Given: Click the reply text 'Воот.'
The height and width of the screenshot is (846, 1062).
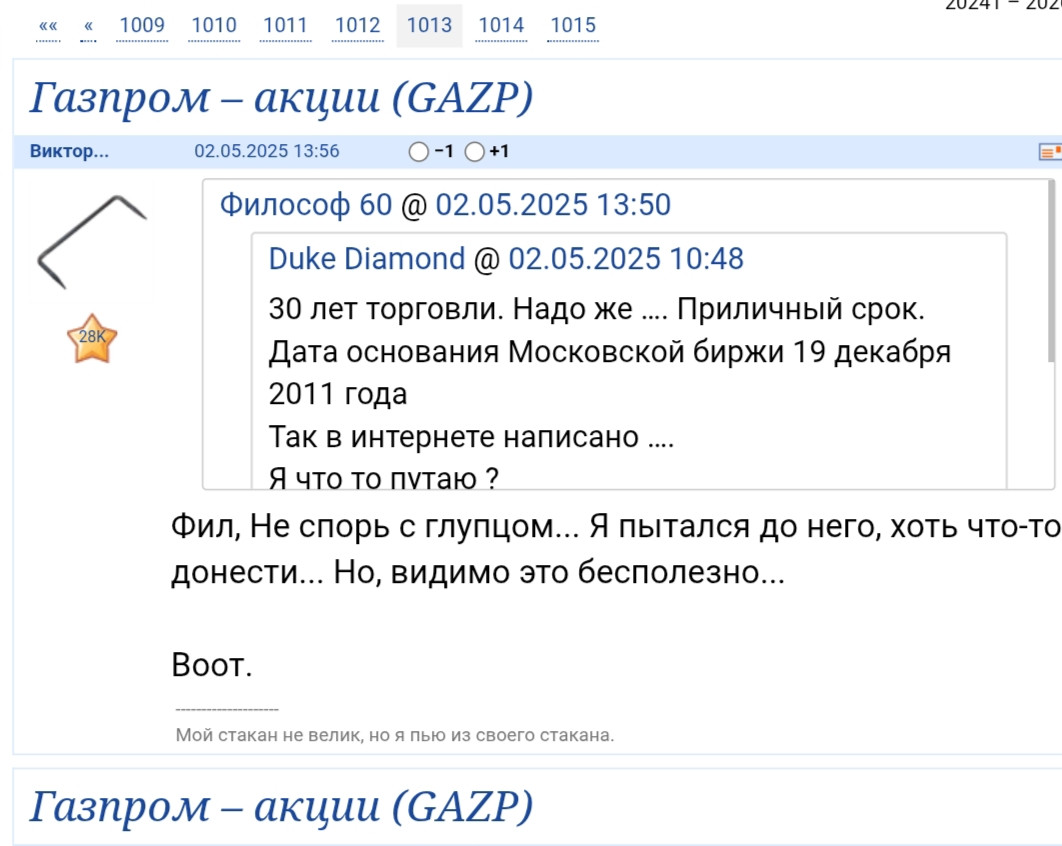Looking at the screenshot, I should [211, 665].
